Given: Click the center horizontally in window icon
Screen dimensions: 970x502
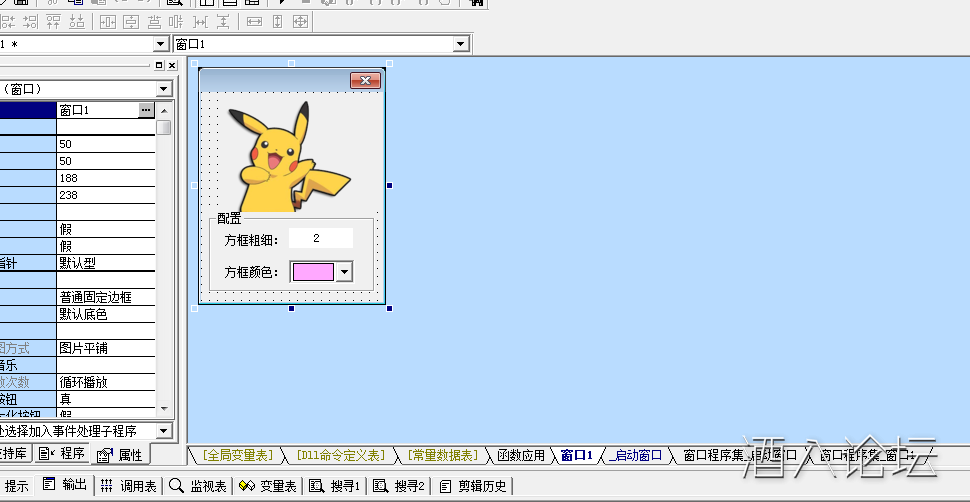Looking at the screenshot, I should point(107,21).
